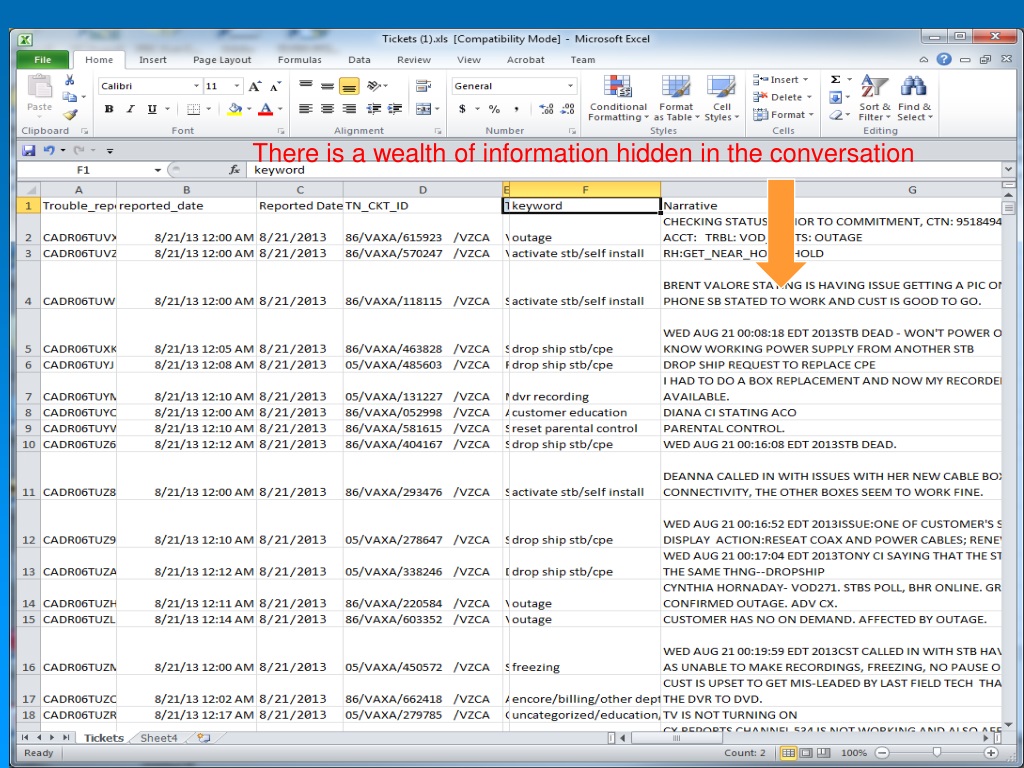The width and height of the screenshot is (1024, 768).
Task: Switch to Page Layout view in status bar
Action: click(807, 753)
